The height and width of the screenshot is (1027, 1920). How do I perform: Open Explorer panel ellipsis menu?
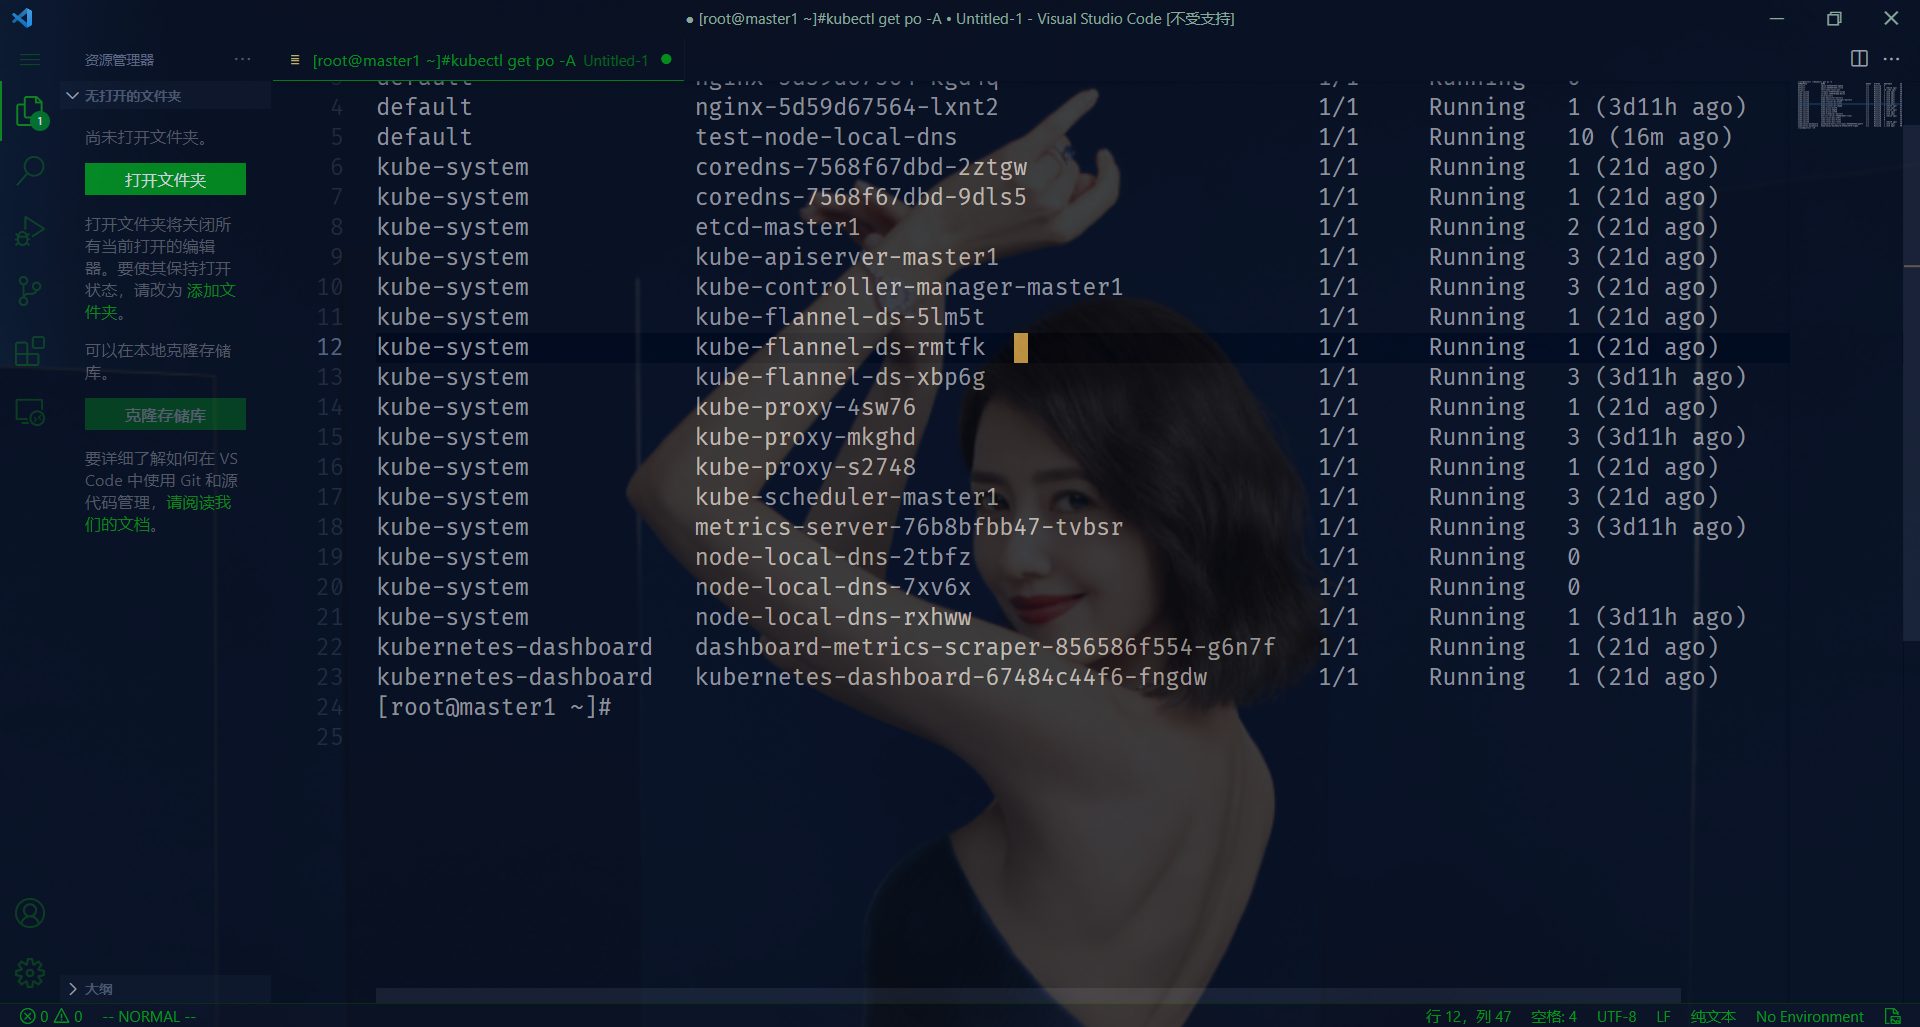pos(243,59)
